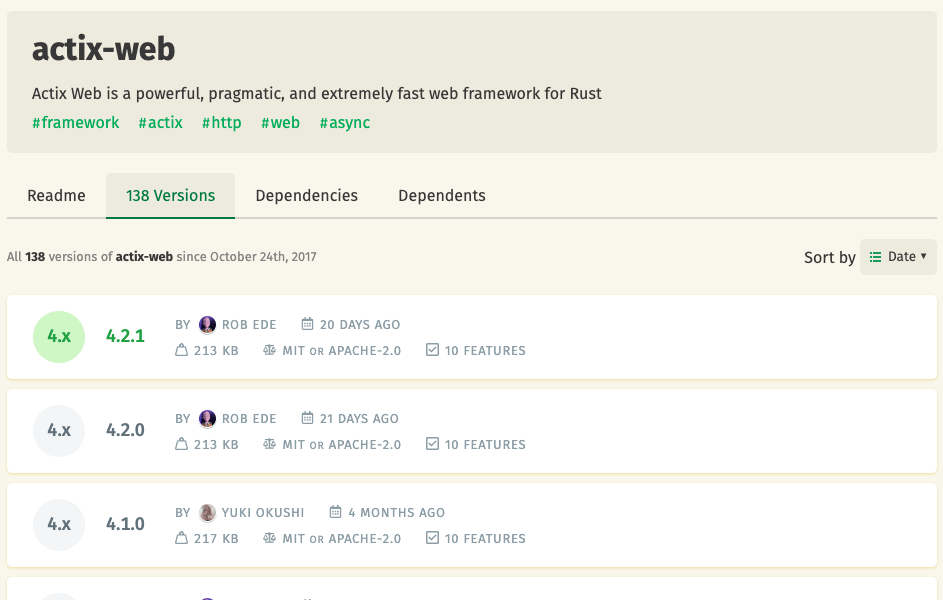943x600 pixels.
Task: Click features checkbox icon on 4.1.0 row
Action: (x=432, y=538)
